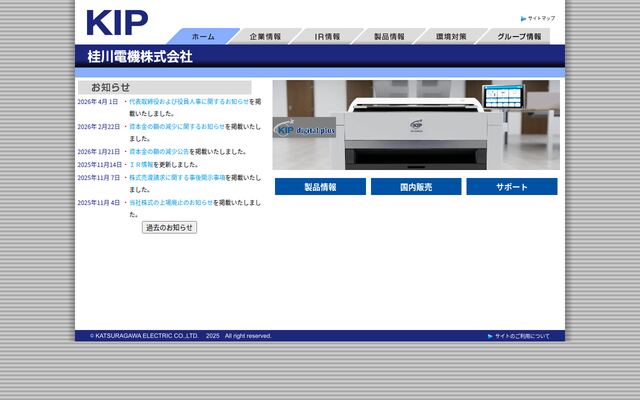Go to the 環境対策 tab

[451, 36]
